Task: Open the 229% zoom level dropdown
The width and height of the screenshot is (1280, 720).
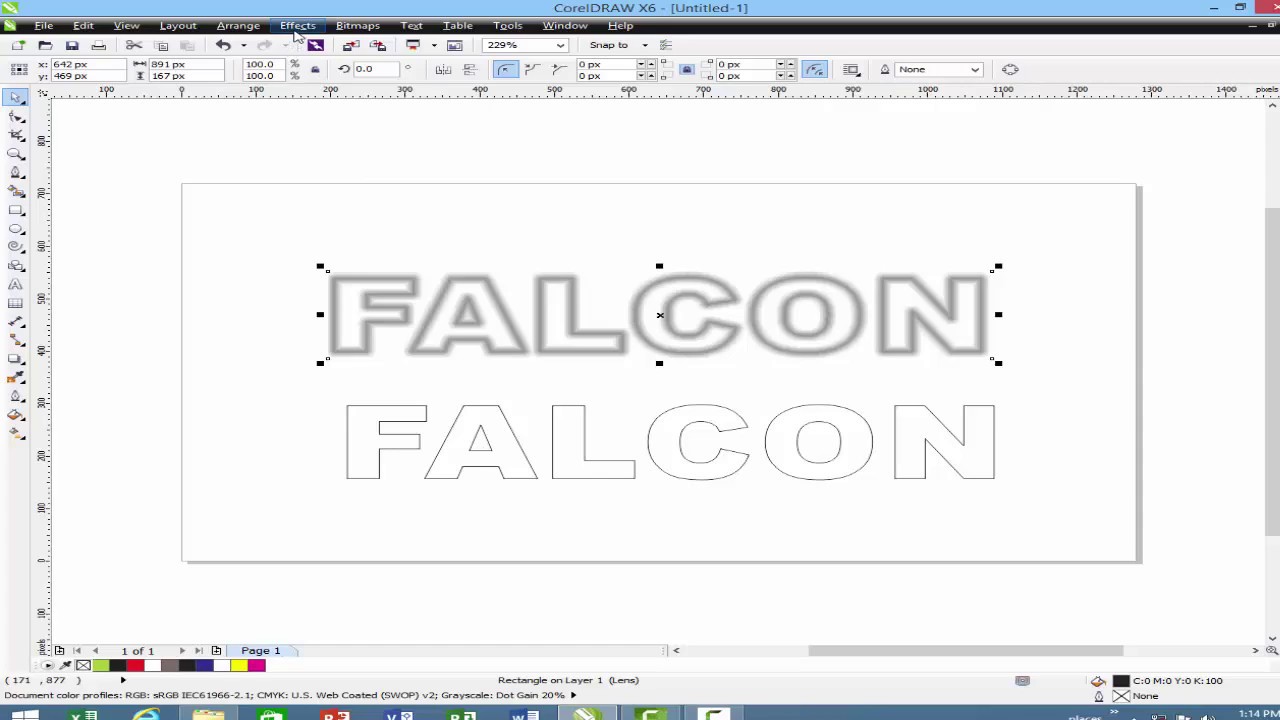Action: point(560,45)
